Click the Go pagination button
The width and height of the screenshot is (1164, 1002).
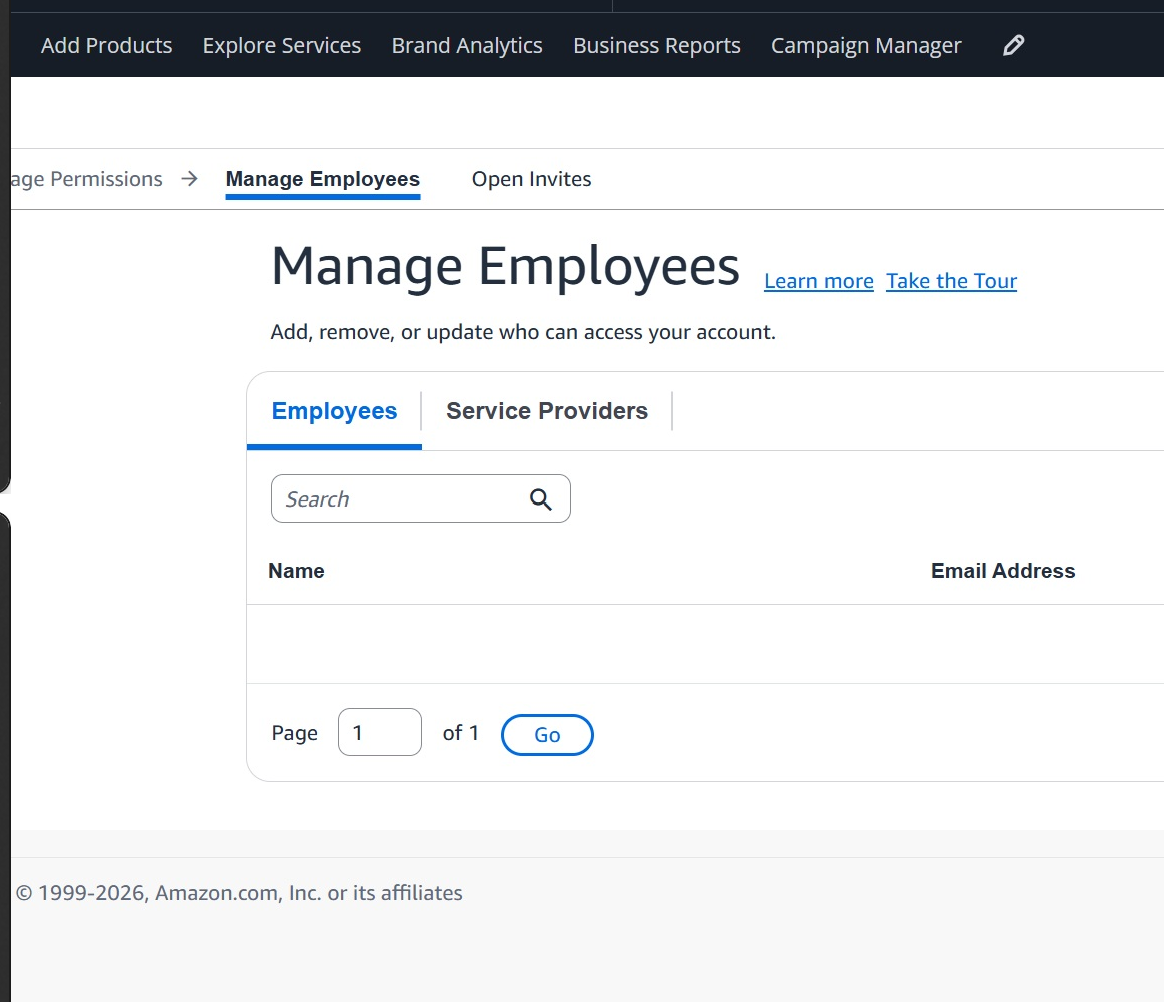pyautogui.click(x=547, y=735)
